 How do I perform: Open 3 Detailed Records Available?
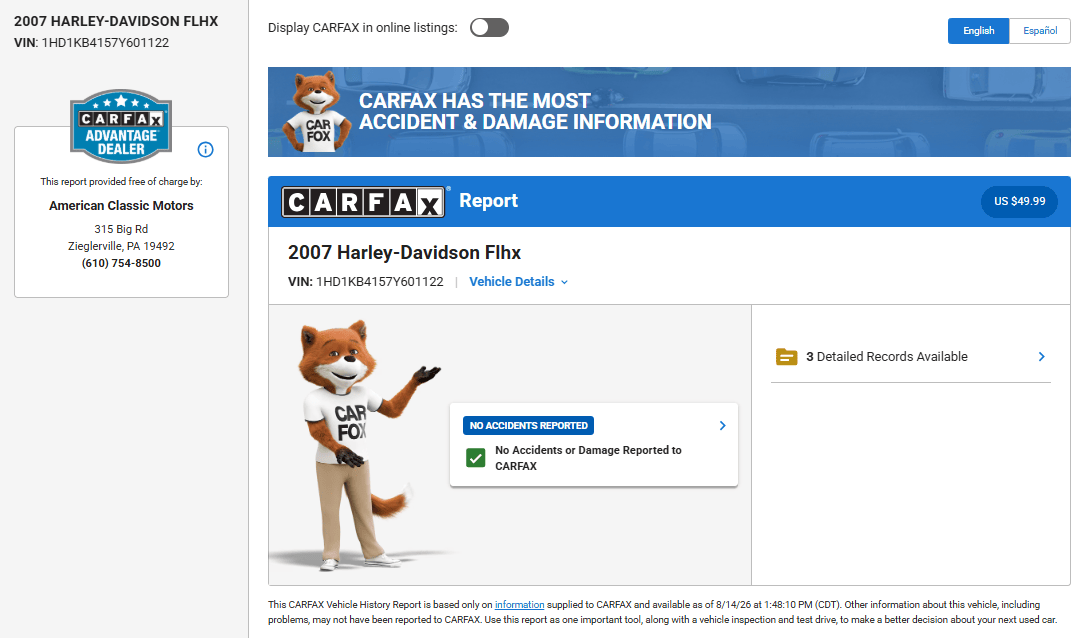[910, 356]
